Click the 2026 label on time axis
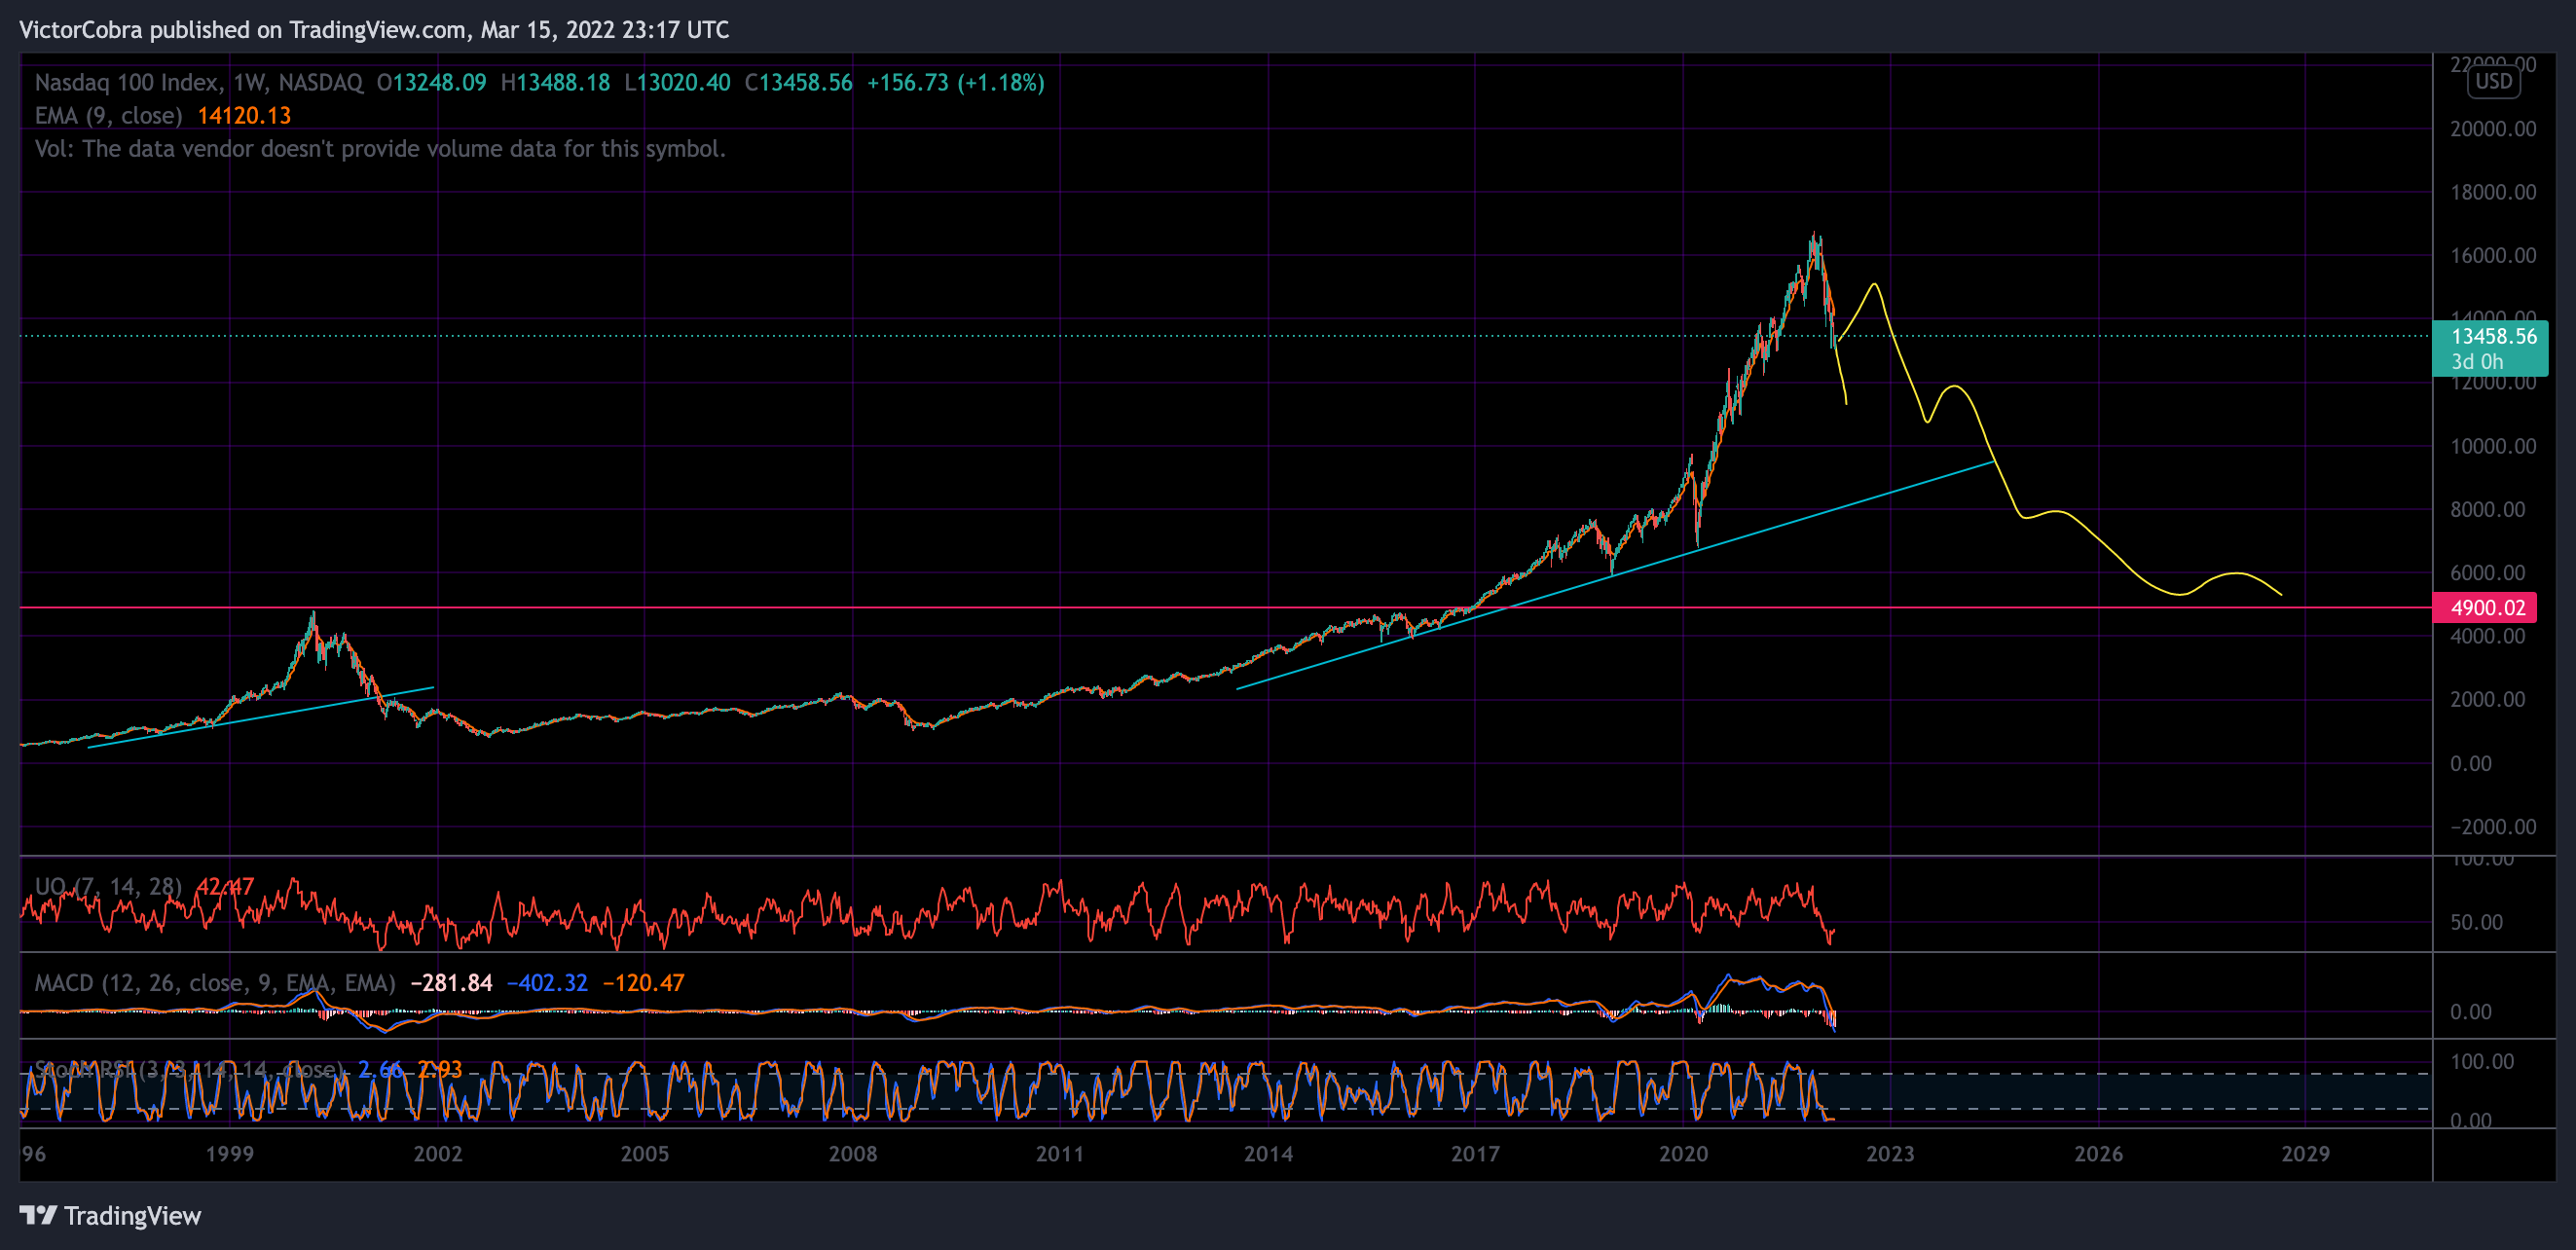This screenshot has width=2576, height=1250. (2098, 1154)
